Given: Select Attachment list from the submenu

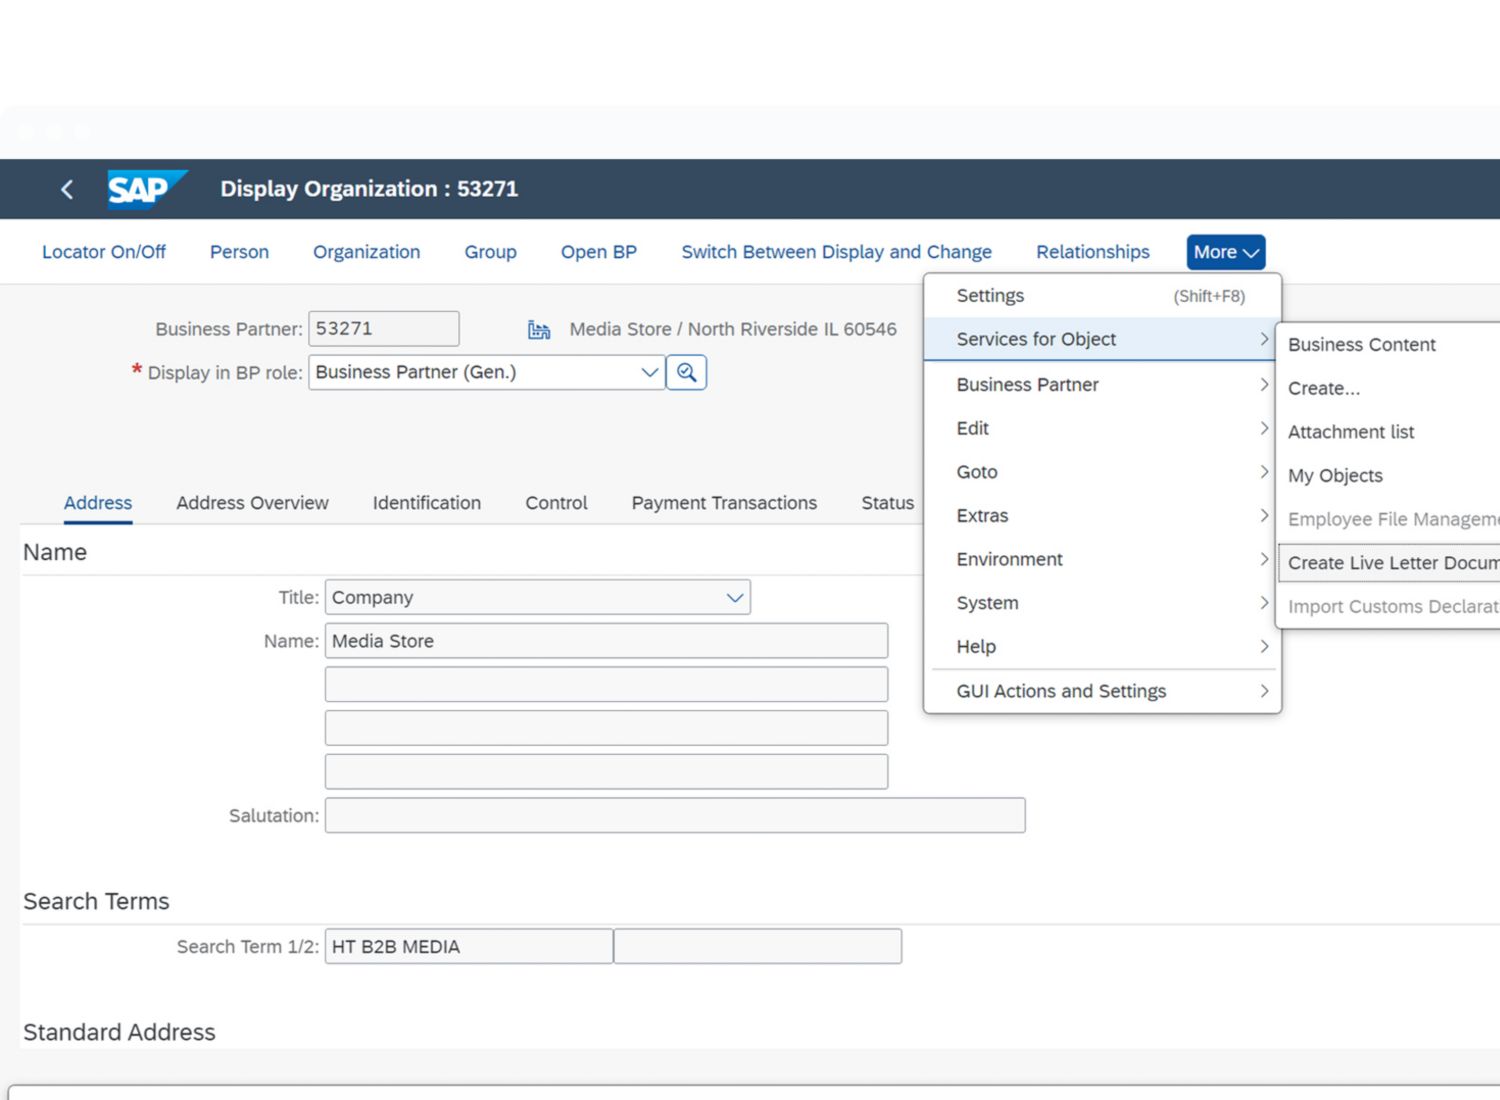Looking at the screenshot, I should click(x=1351, y=432).
